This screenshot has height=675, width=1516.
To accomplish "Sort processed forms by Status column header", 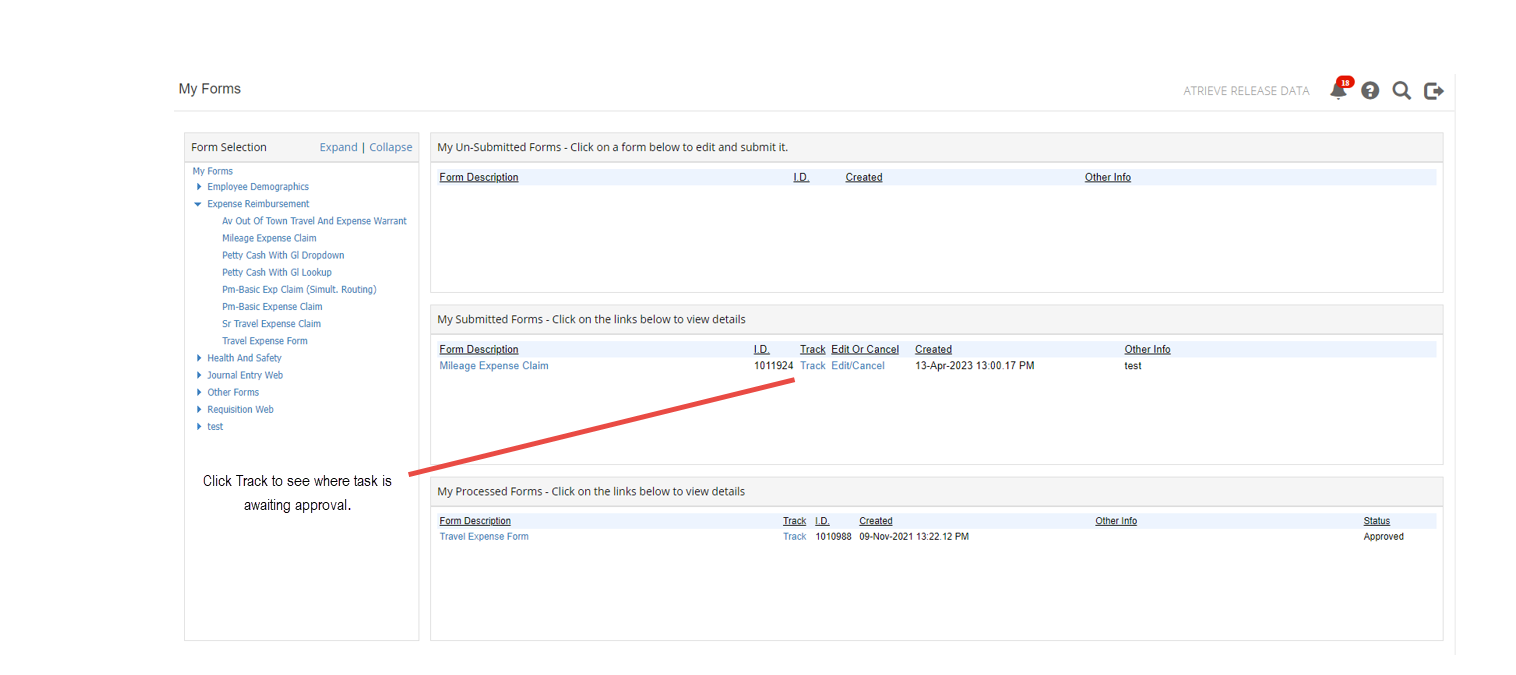I will tap(1376, 521).
